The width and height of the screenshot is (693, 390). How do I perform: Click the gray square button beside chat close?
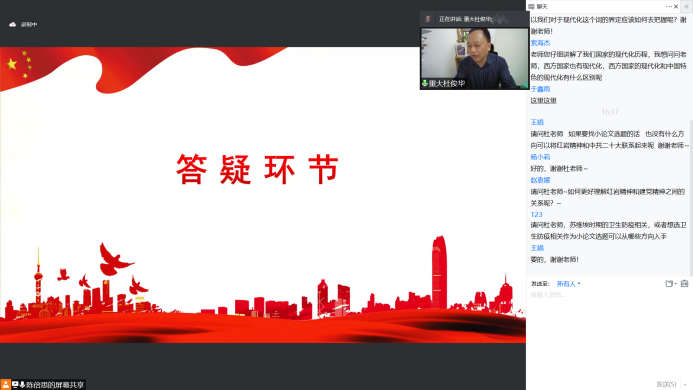686,6
